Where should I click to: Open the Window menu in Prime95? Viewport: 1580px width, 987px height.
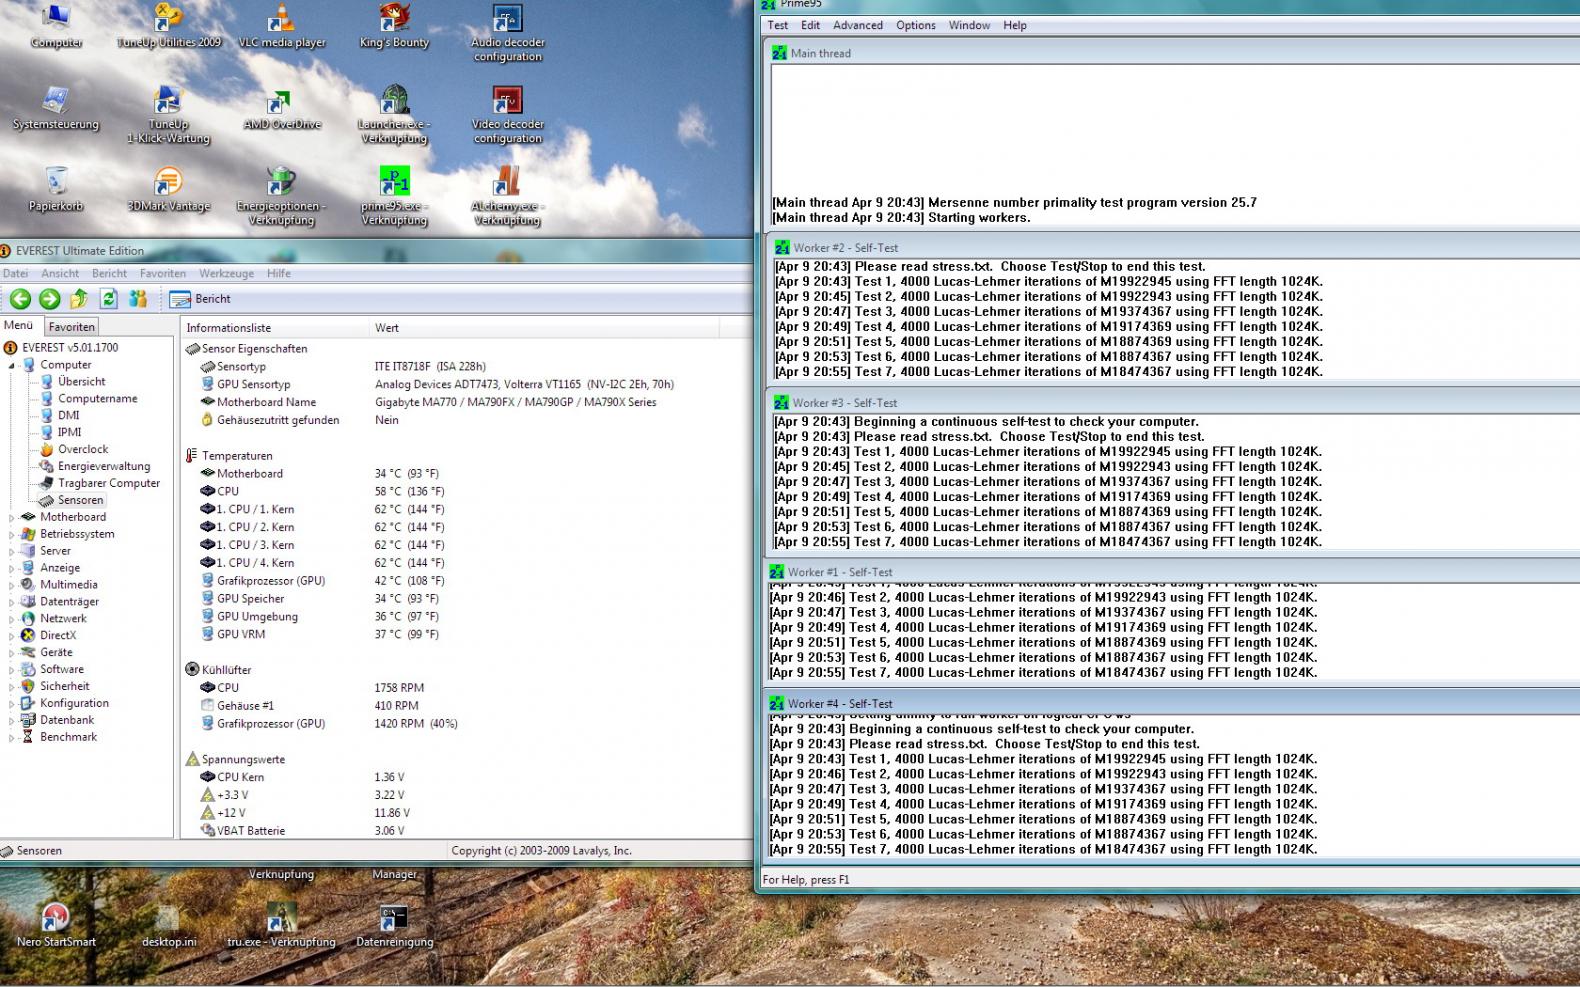pos(969,25)
